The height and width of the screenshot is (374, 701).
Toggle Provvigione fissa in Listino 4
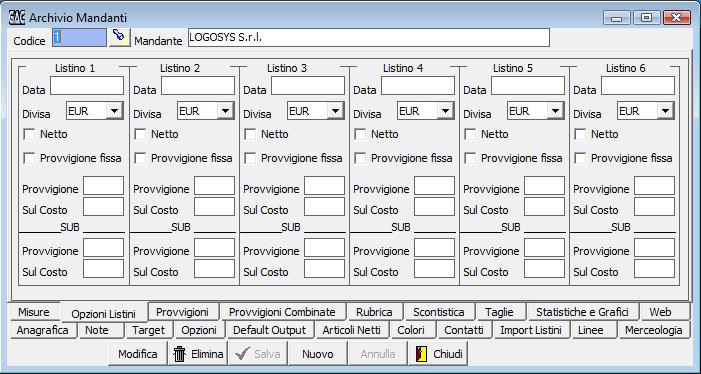click(x=360, y=158)
